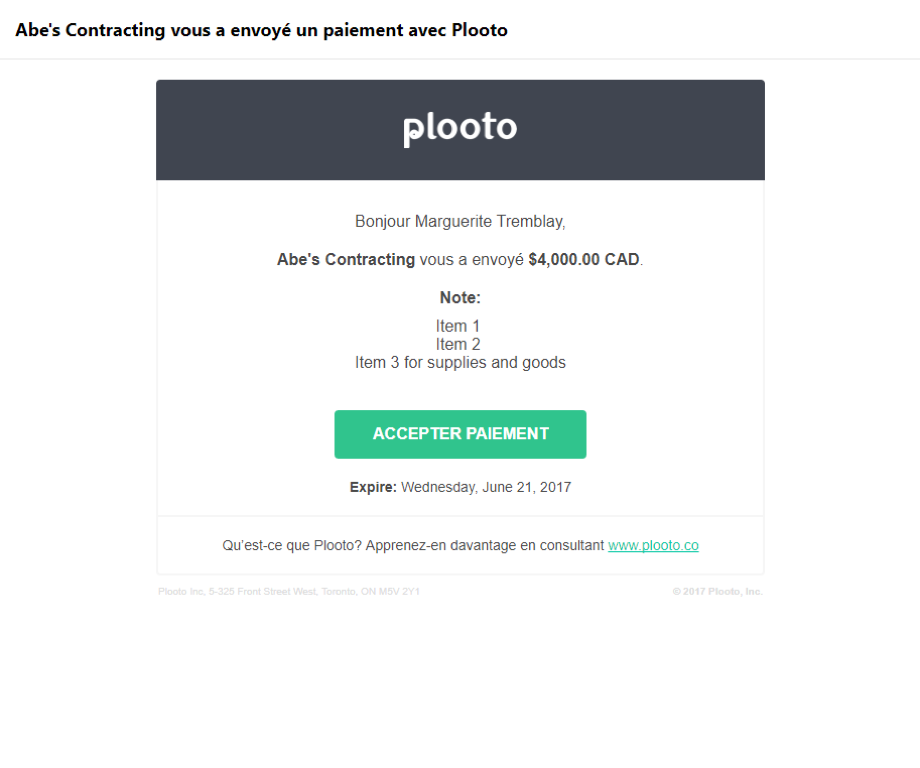
Task: Click the Item 2 line in the note
Action: 458,343
